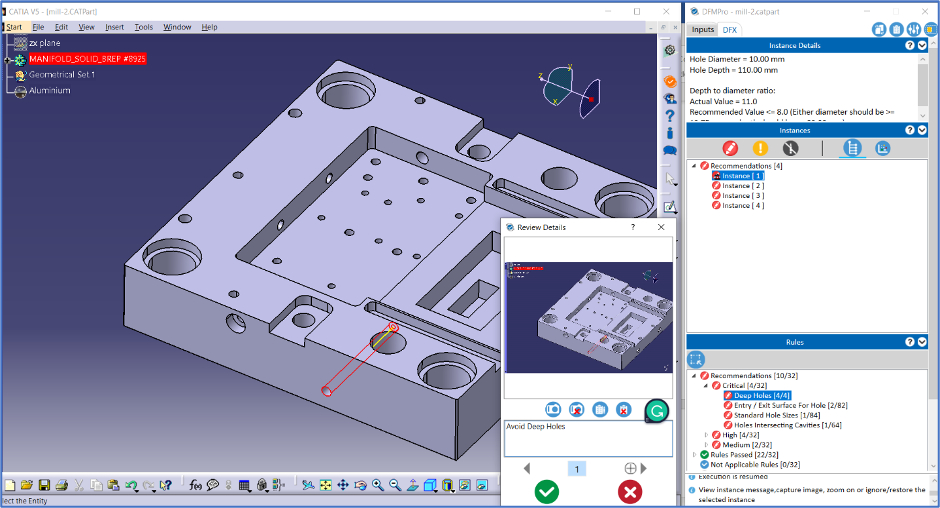940x508 pixels.
Task: Expand the Medium [2/32] rules node
Action: pyautogui.click(x=706, y=445)
